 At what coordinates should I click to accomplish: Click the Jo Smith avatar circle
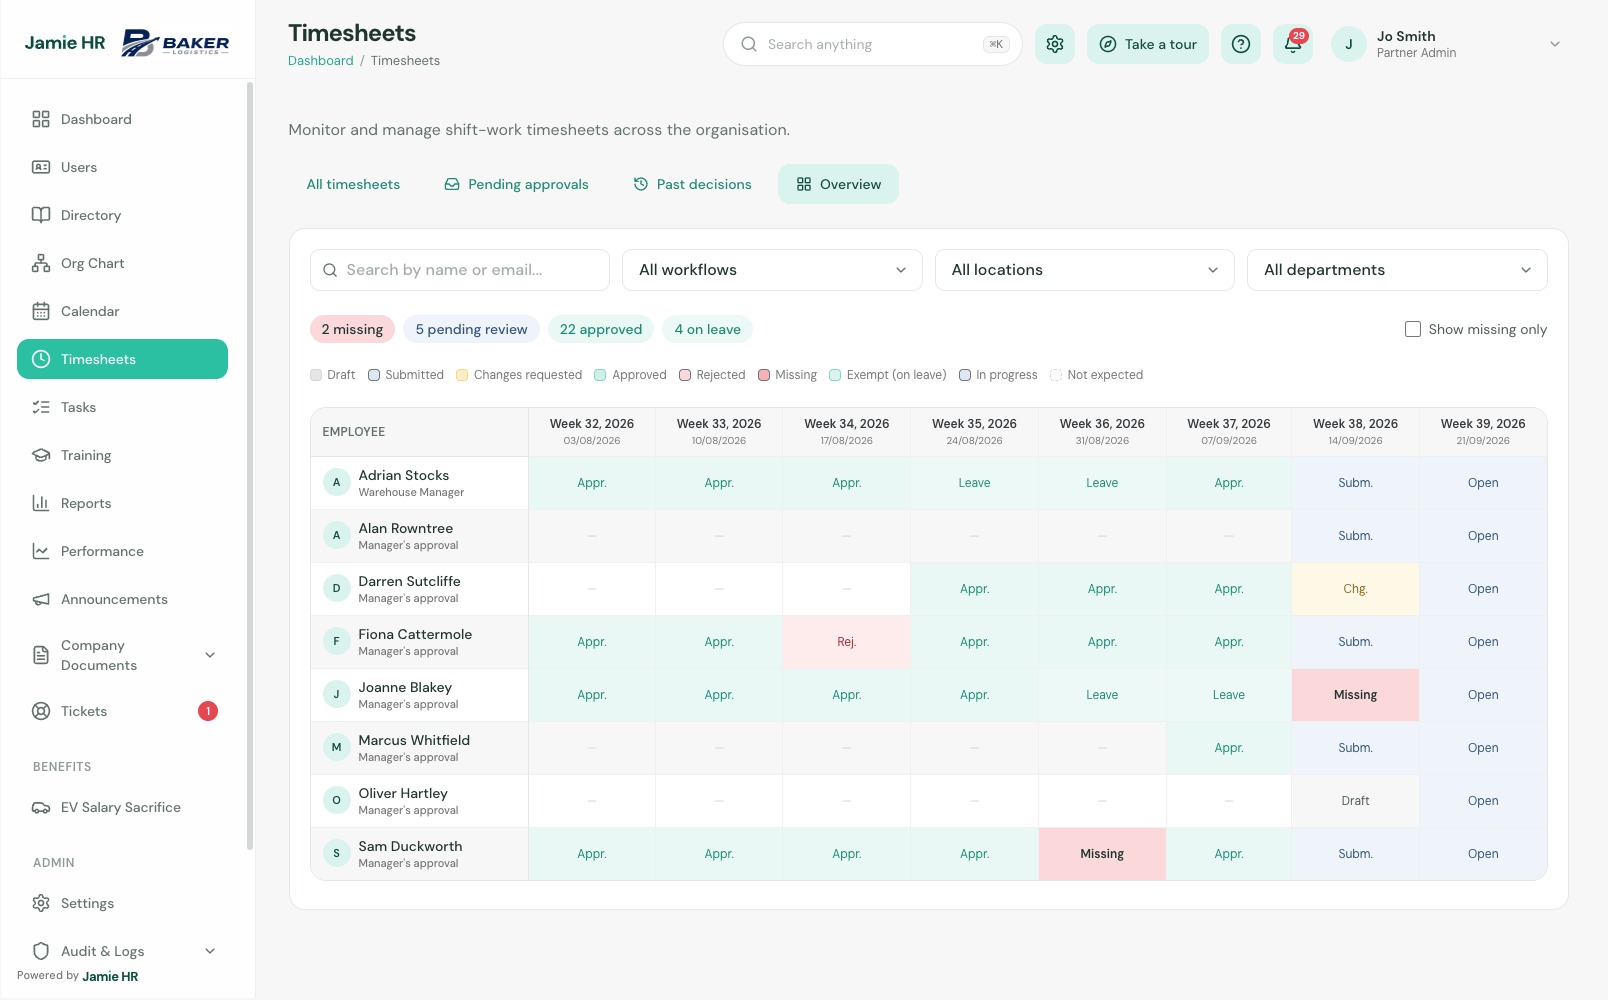(1349, 44)
